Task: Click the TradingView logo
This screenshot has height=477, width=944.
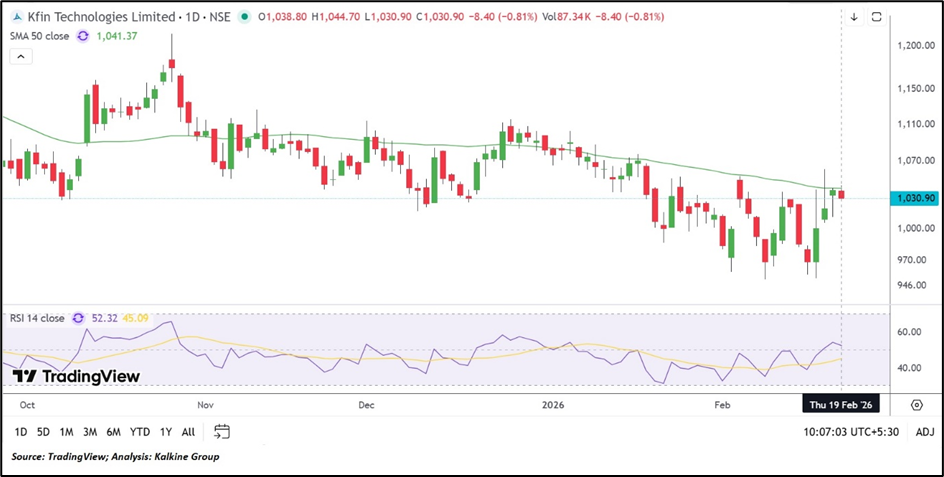Action: (76, 376)
